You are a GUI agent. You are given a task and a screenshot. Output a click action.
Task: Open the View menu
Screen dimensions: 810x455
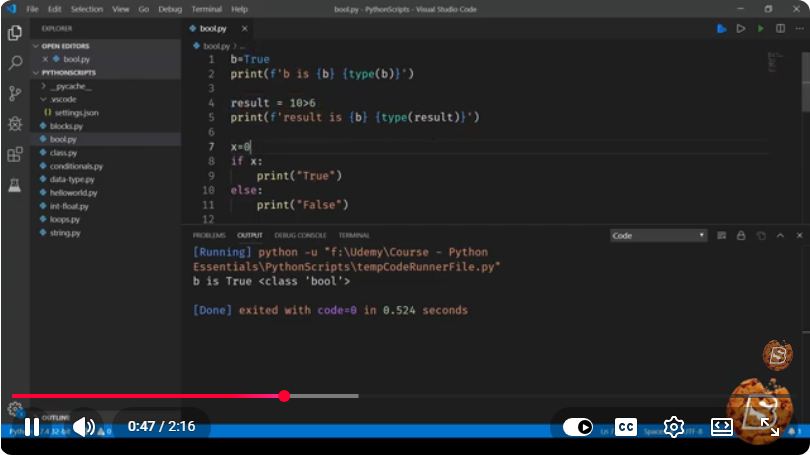tap(121, 9)
